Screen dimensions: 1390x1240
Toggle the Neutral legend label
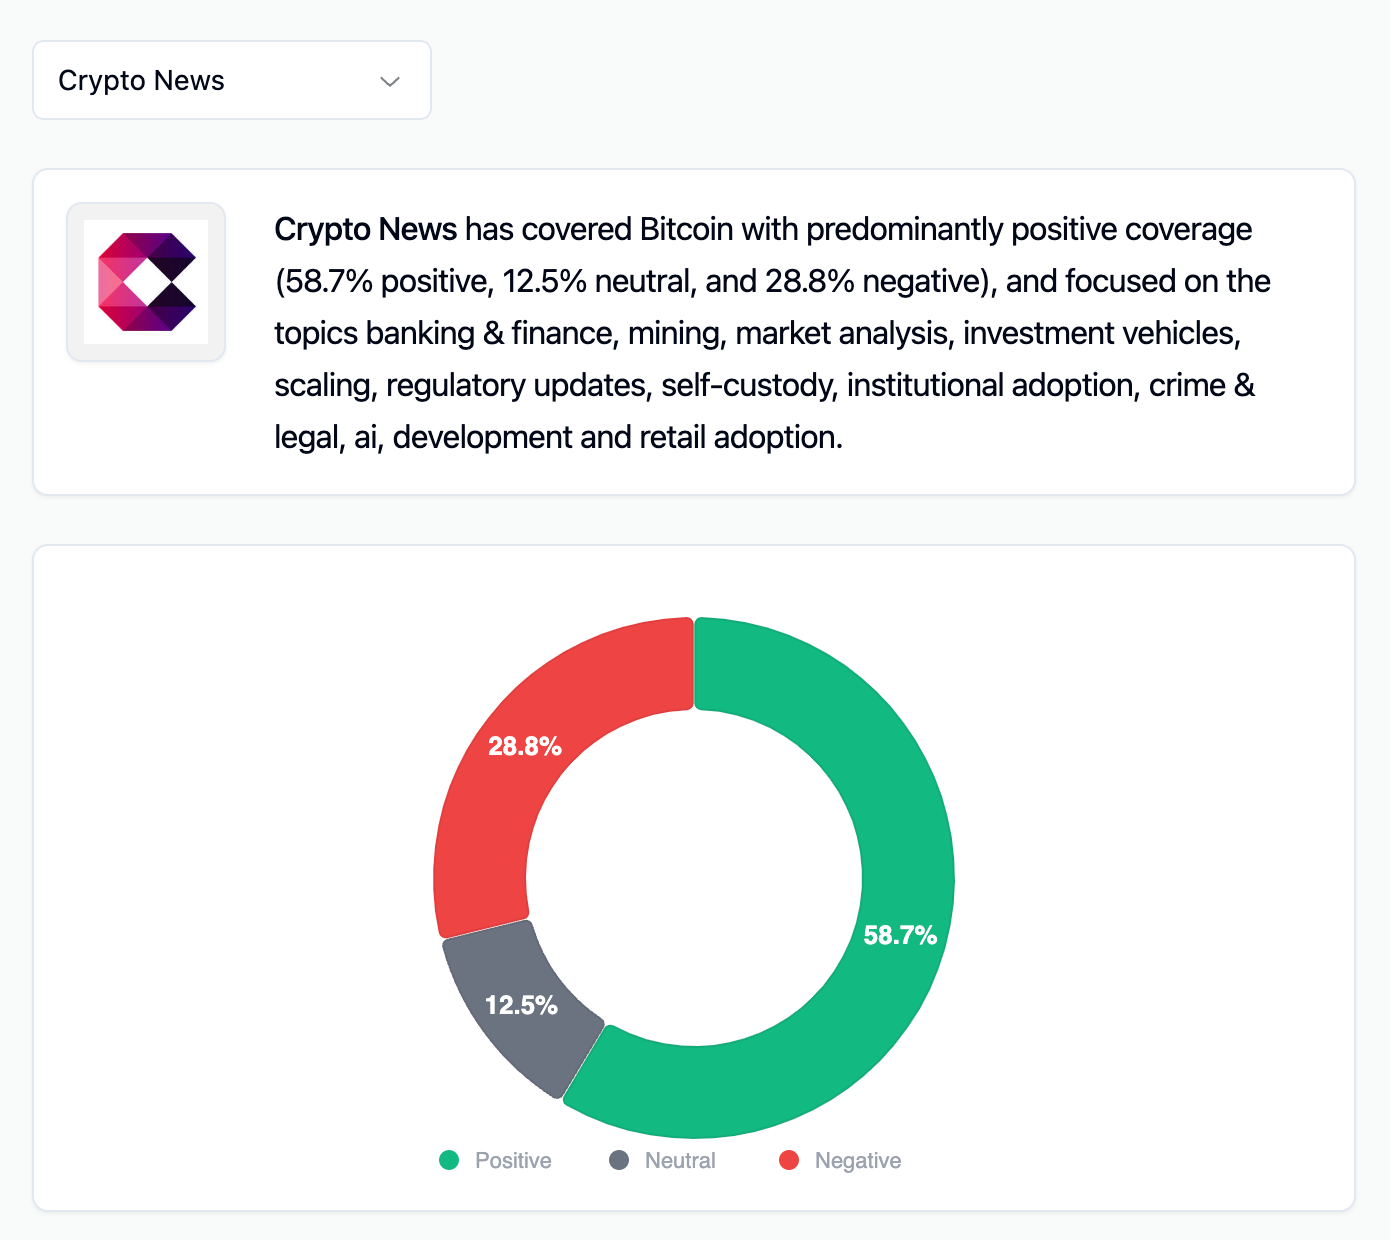pyautogui.click(x=680, y=1160)
